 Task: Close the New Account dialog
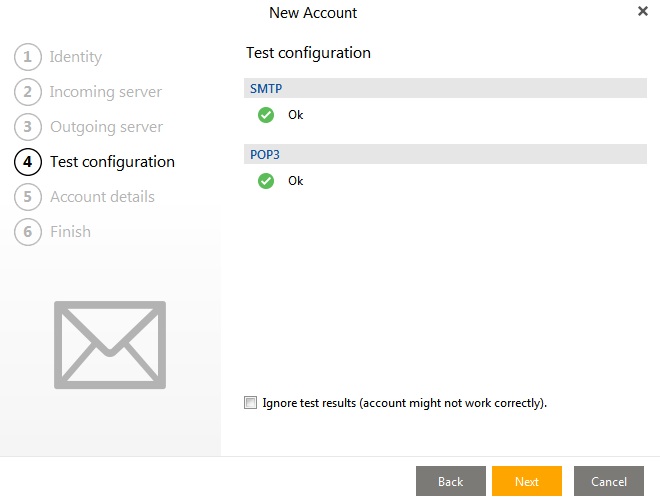tap(643, 11)
